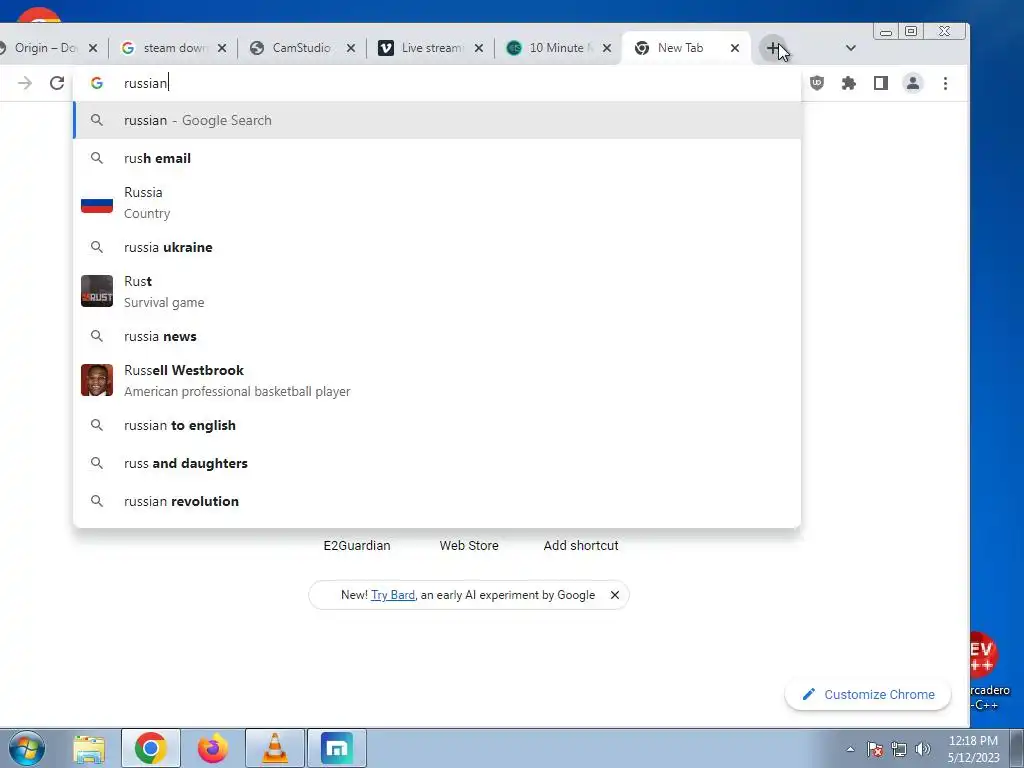Close the New Tab tab
This screenshot has width=1024, height=768.
pyautogui.click(x=735, y=48)
